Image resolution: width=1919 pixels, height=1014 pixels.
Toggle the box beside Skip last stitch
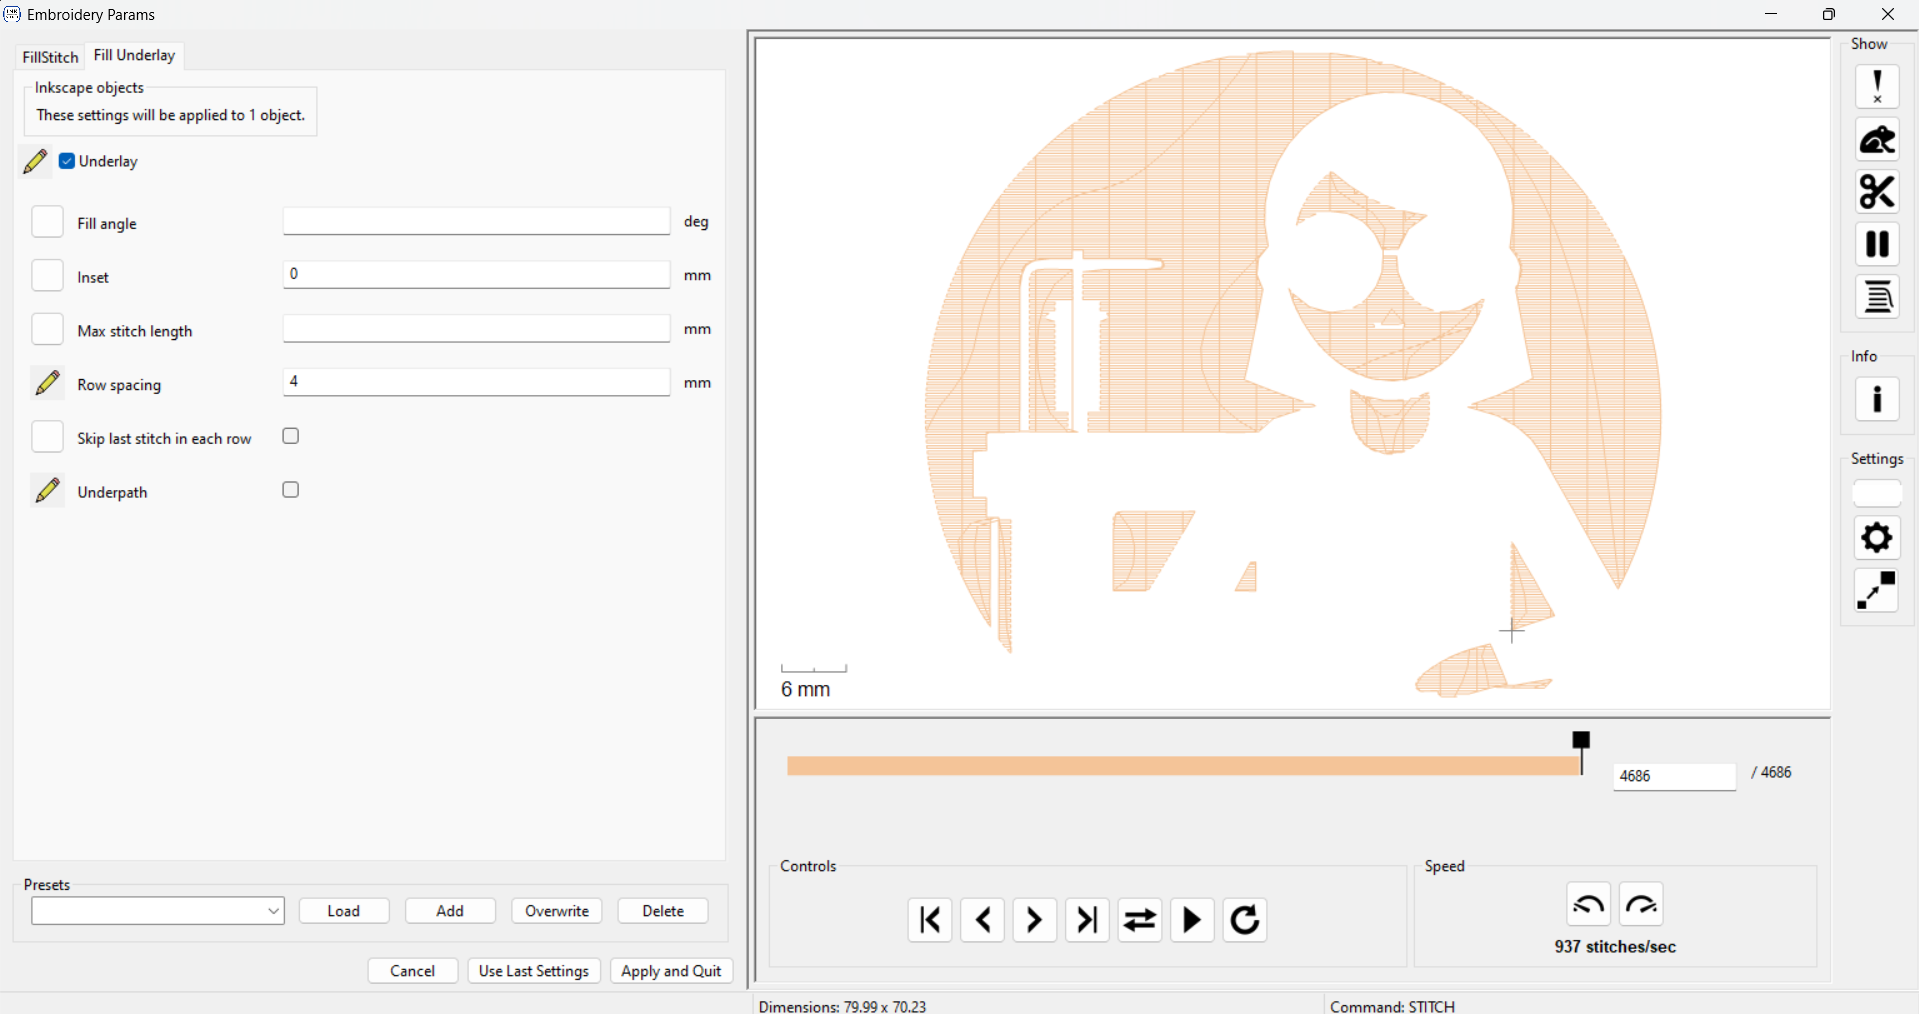pos(47,438)
